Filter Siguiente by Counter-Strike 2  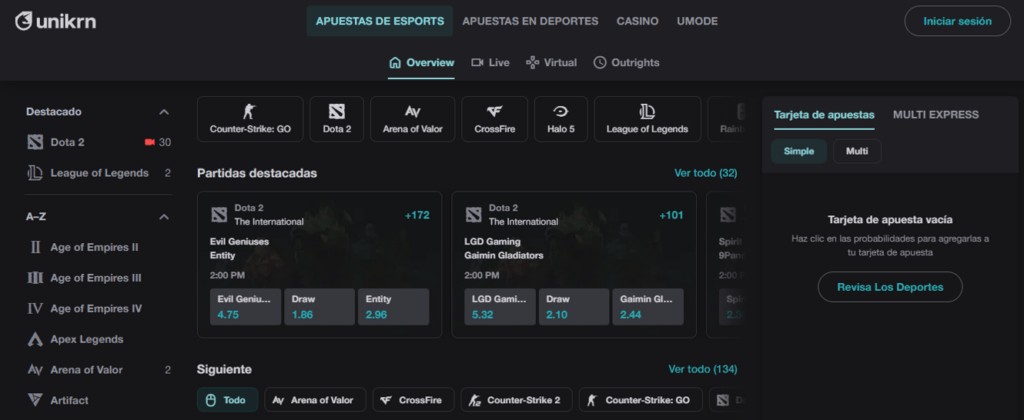[516, 400]
